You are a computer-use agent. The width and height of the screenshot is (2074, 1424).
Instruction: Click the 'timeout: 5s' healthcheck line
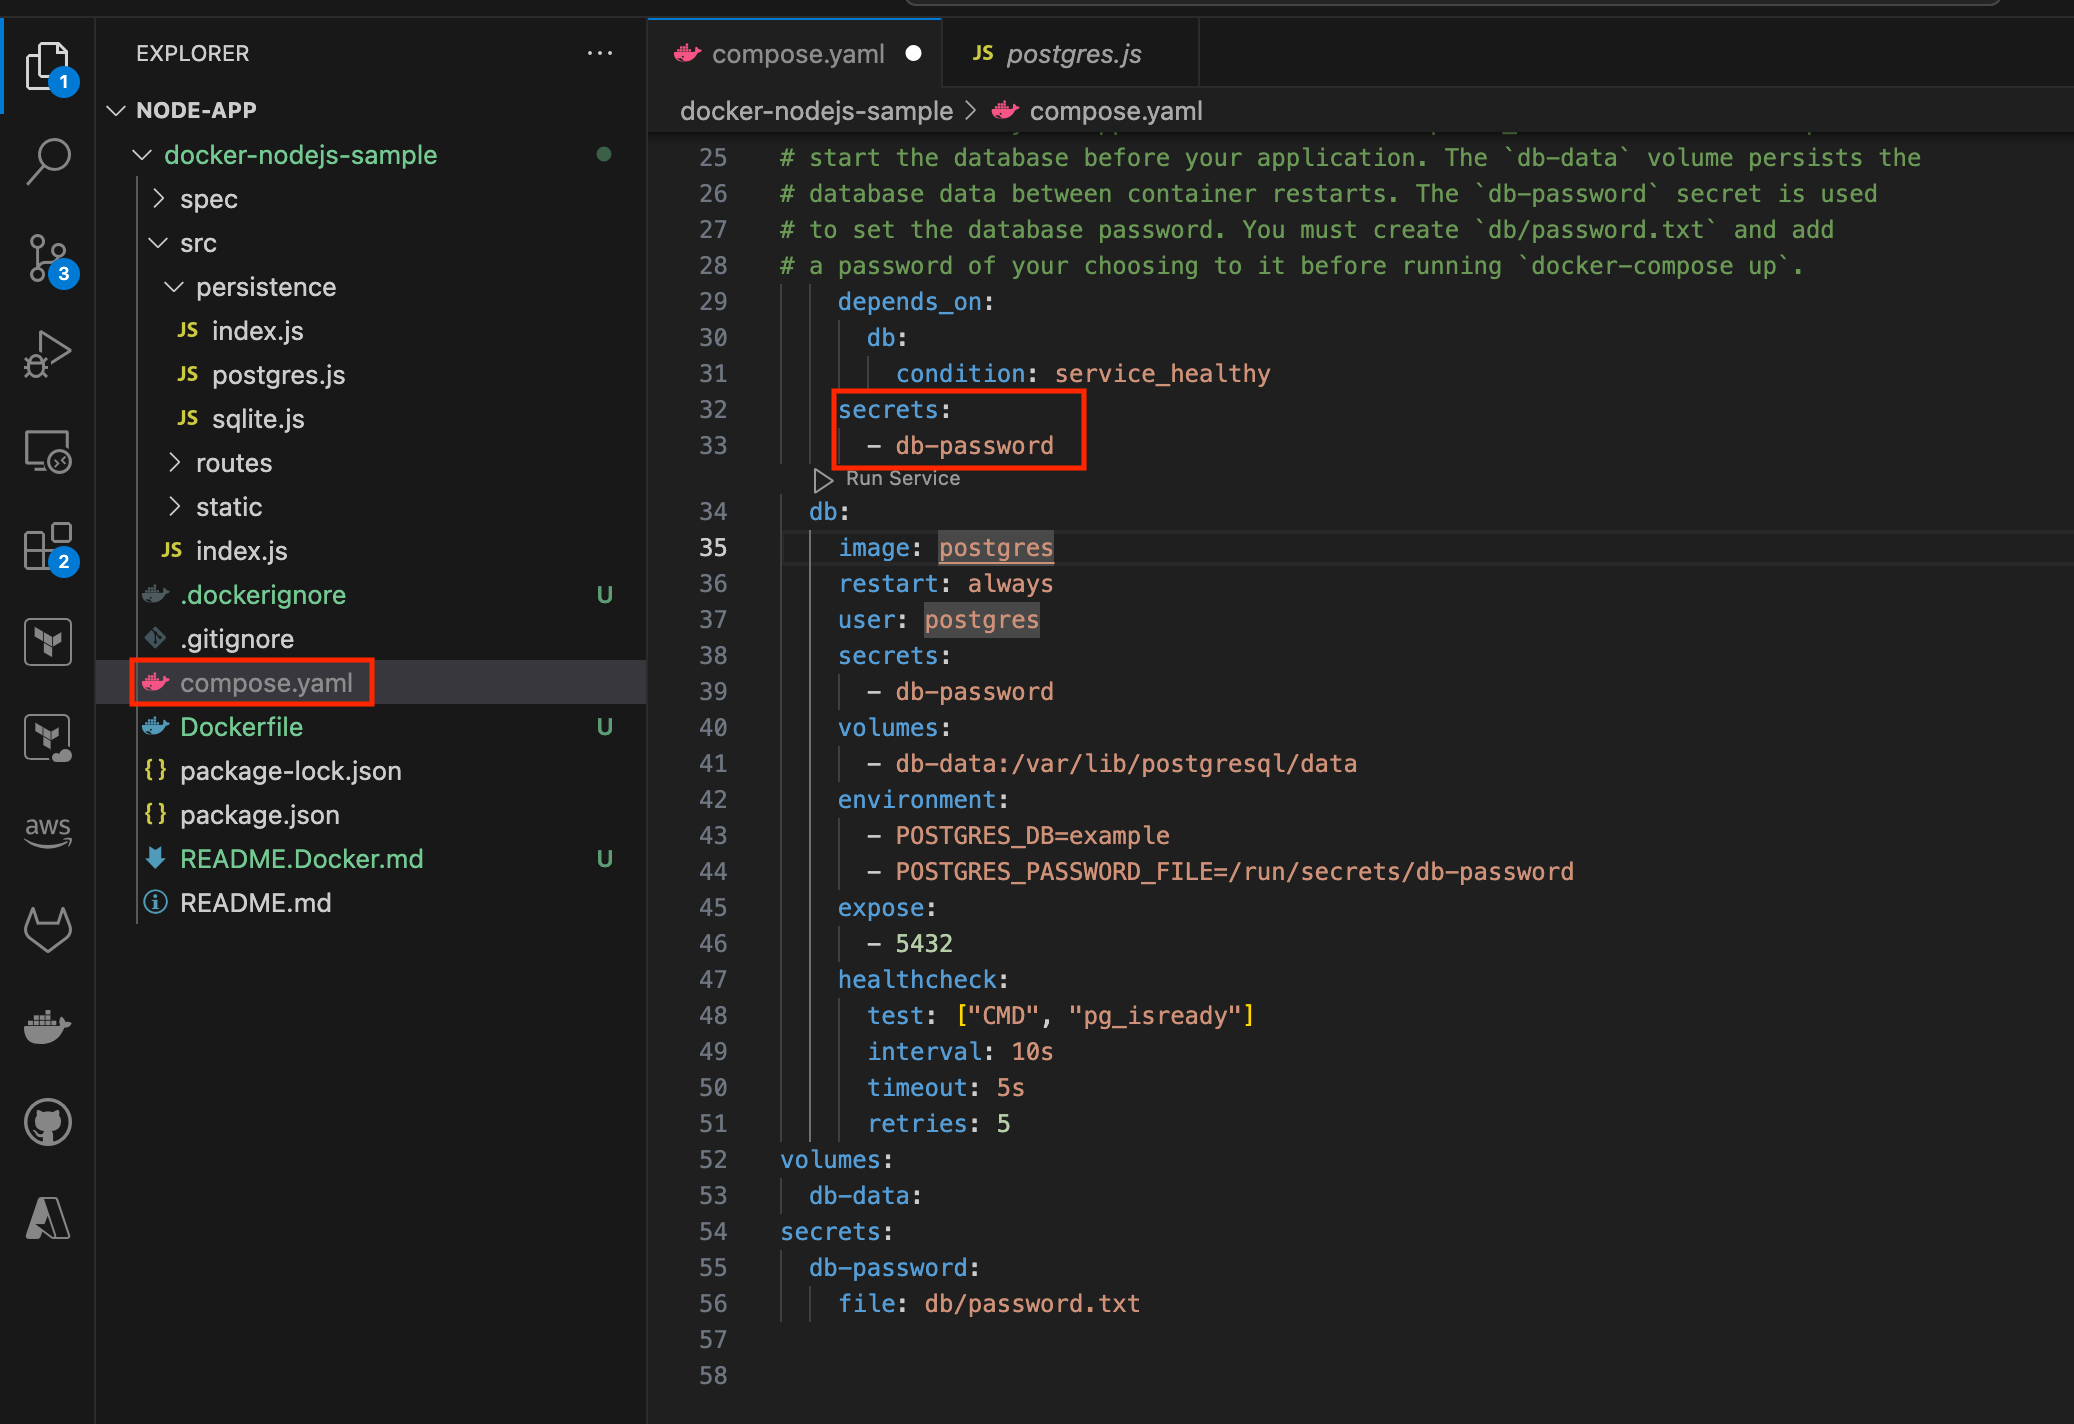click(x=946, y=1088)
